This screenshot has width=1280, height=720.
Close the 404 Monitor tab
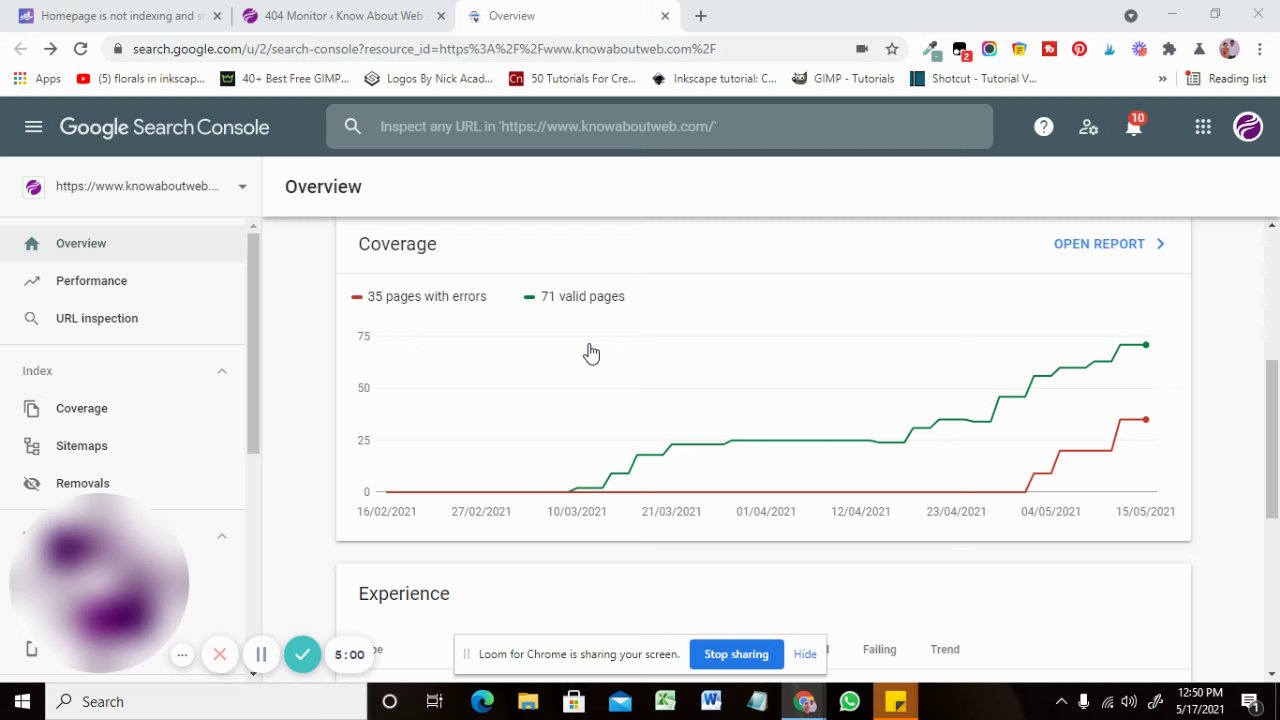click(441, 16)
